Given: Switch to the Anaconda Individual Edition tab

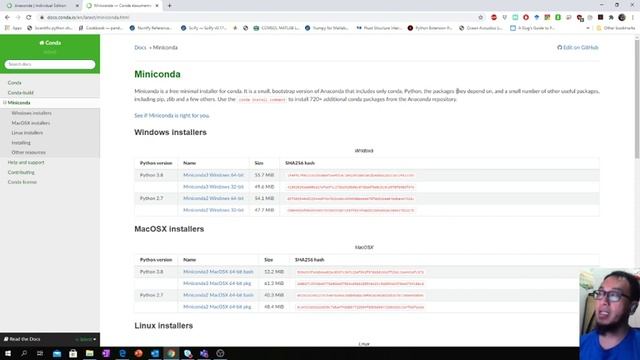Looking at the screenshot, I should click(x=40, y=6).
